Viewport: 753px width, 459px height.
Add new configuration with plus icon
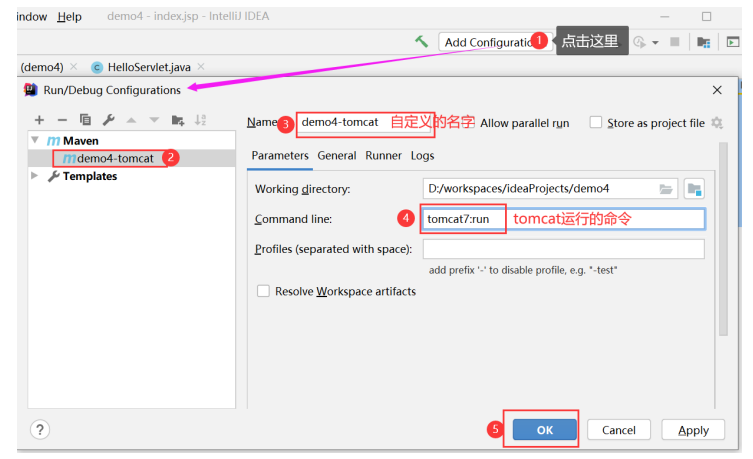pyautogui.click(x=39, y=120)
